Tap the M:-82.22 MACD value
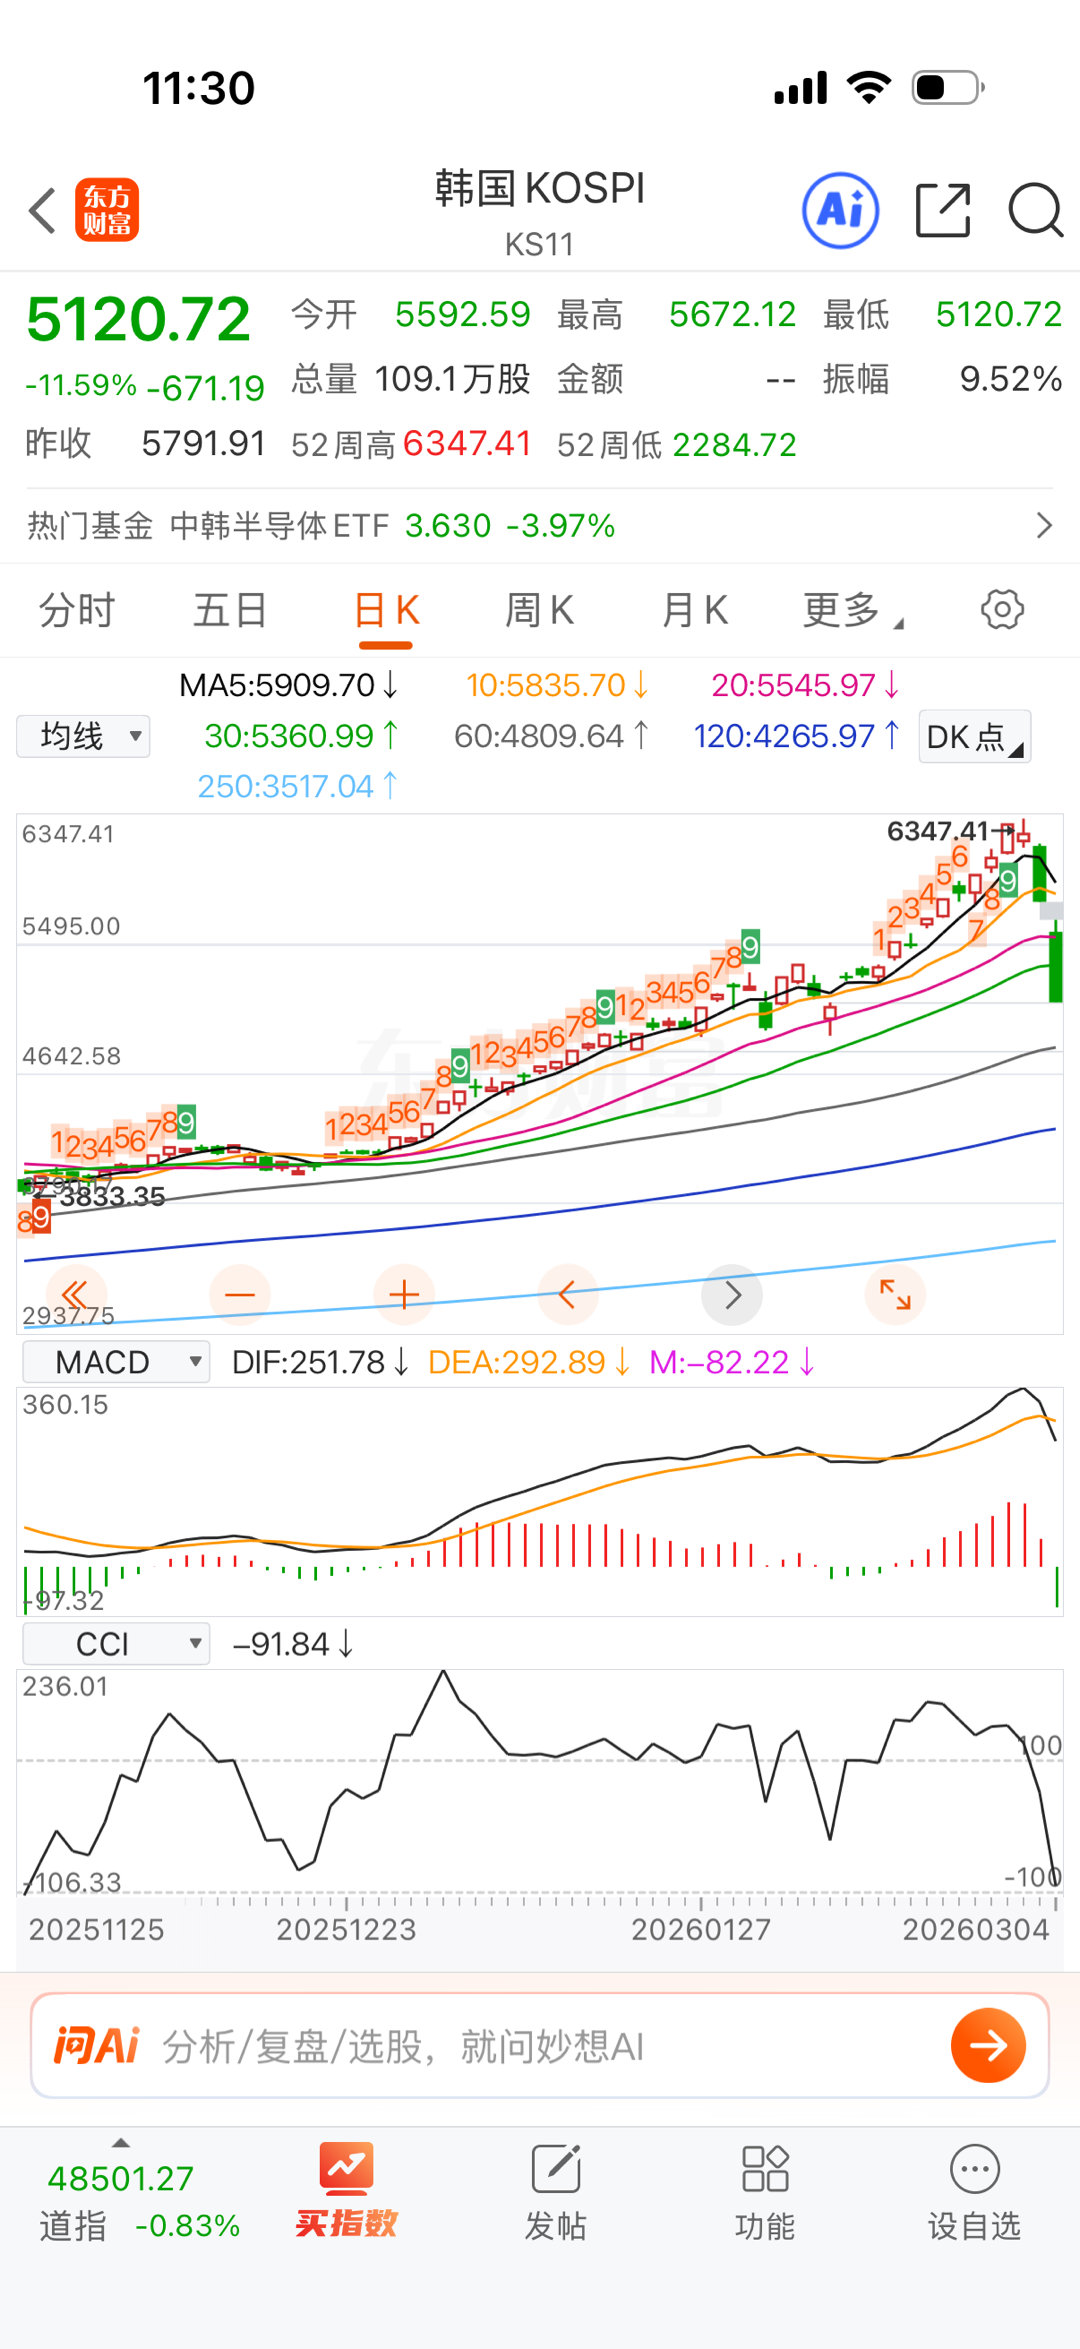 732,1362
